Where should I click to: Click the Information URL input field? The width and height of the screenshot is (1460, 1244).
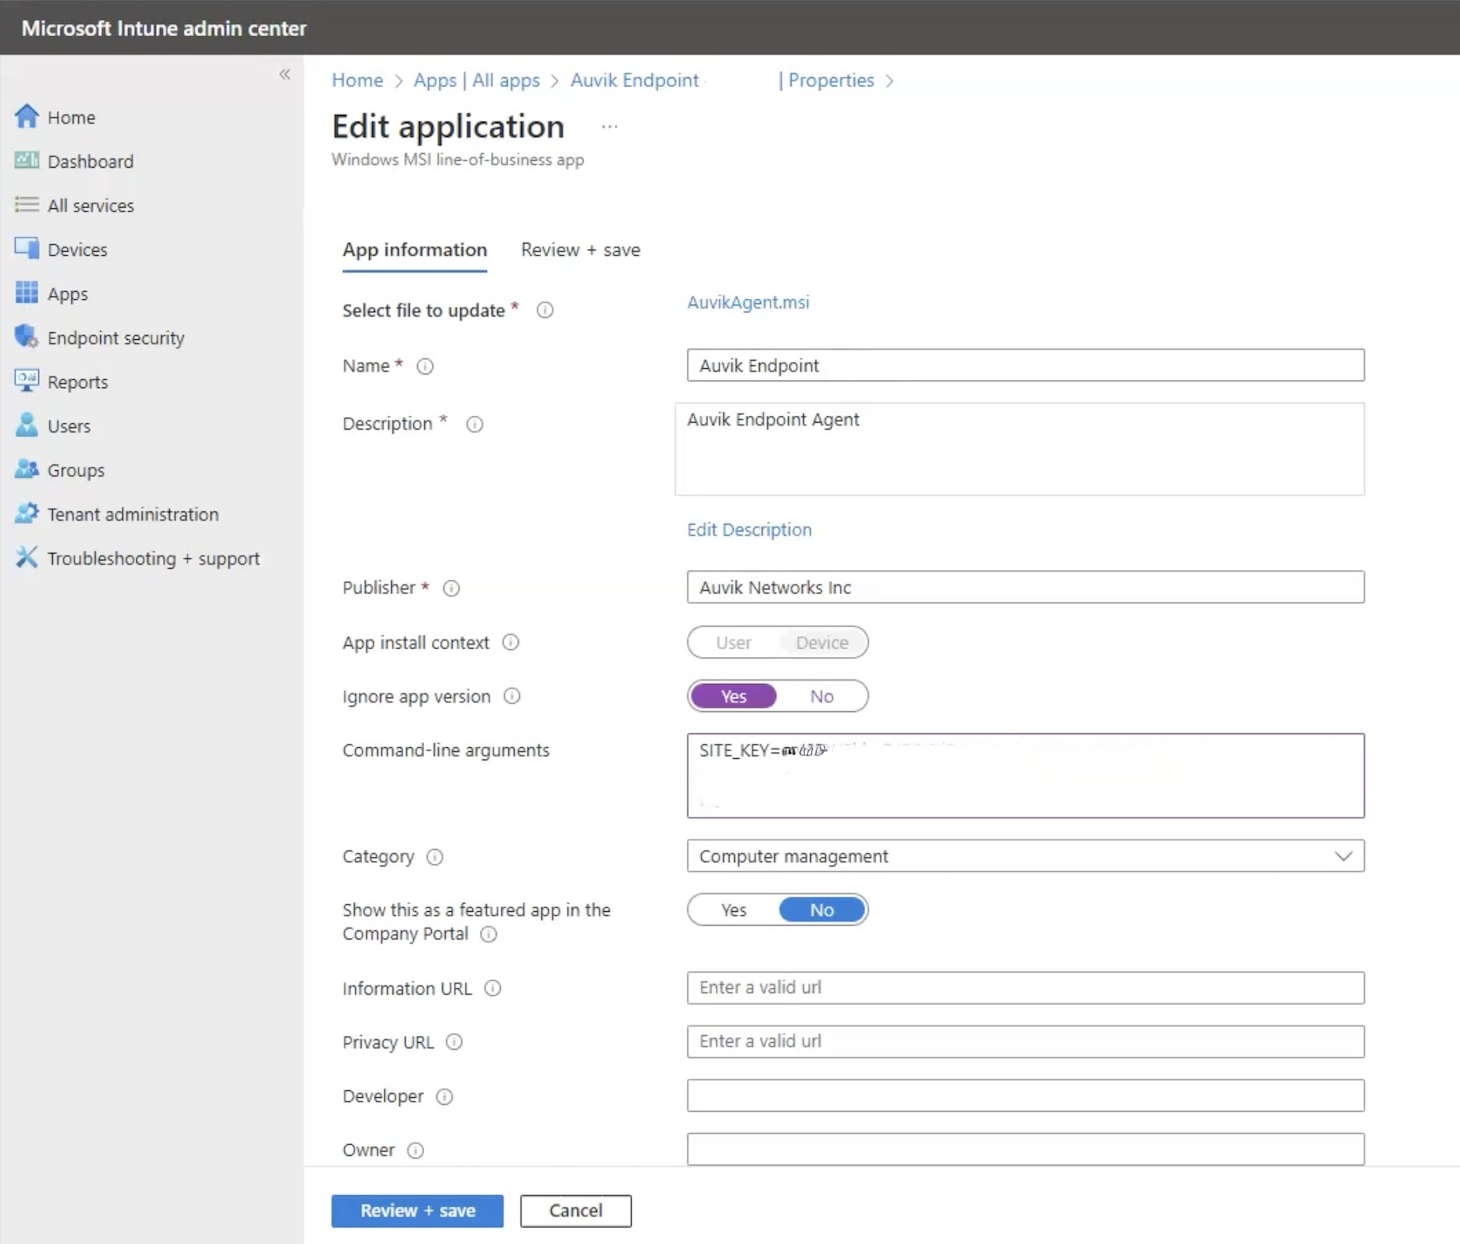pyautogui.click(x=1025, y=988)
